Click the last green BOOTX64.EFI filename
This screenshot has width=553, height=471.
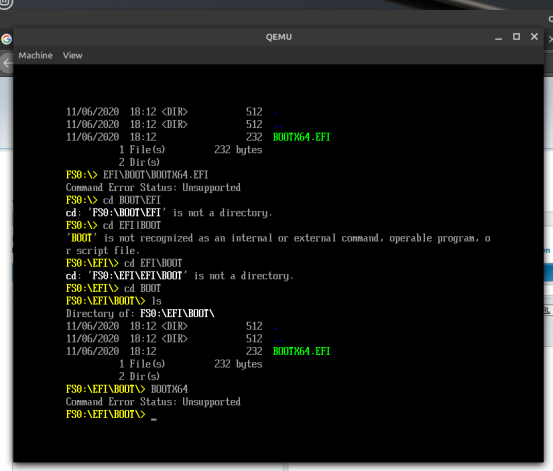302,351
